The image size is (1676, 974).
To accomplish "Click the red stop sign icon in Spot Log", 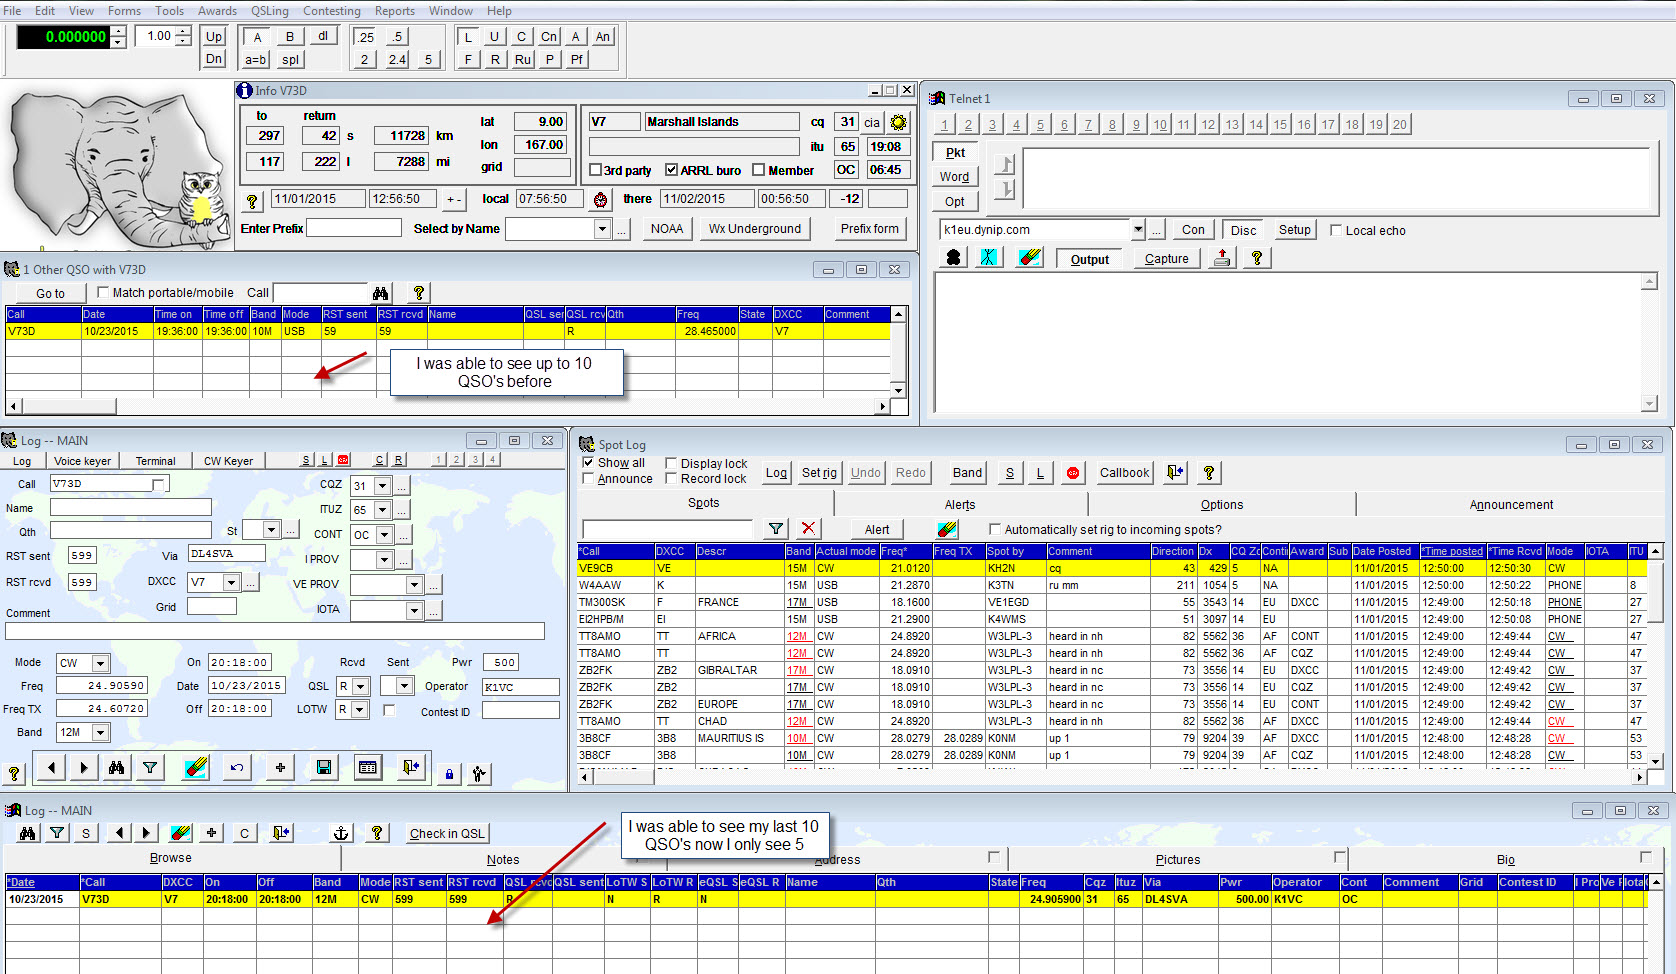I will 1073,473.
